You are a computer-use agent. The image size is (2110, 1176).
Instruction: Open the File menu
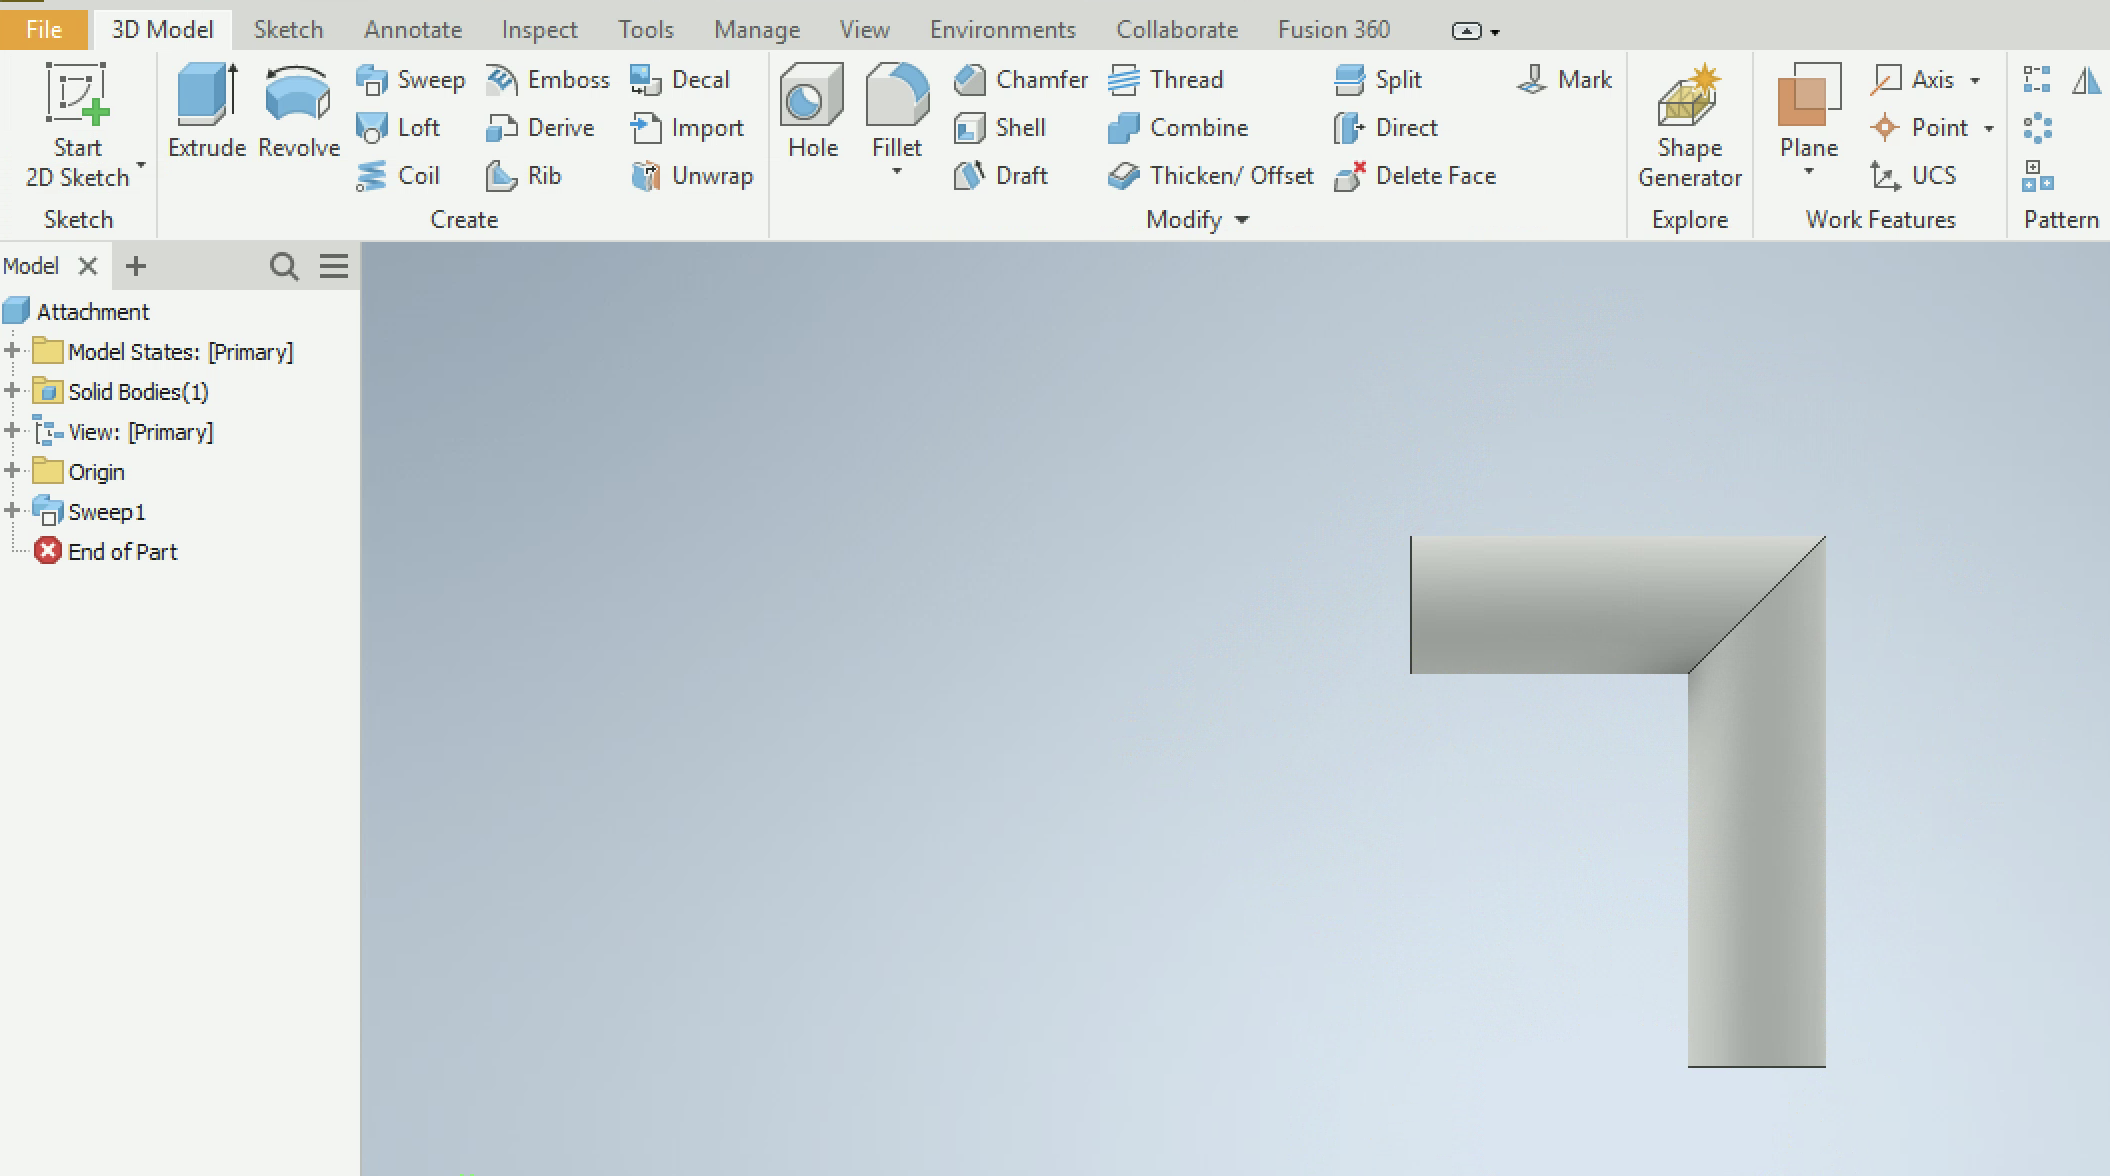click(43, 28)
